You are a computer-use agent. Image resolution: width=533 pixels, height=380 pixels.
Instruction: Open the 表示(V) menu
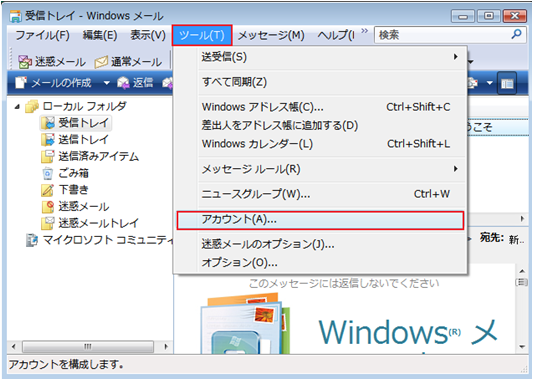[x=148, y=35]
